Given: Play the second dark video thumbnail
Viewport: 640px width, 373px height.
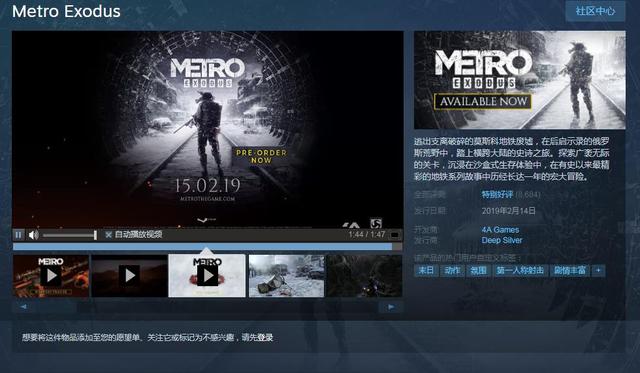Looking at the screenshot, I should point(129,275).
